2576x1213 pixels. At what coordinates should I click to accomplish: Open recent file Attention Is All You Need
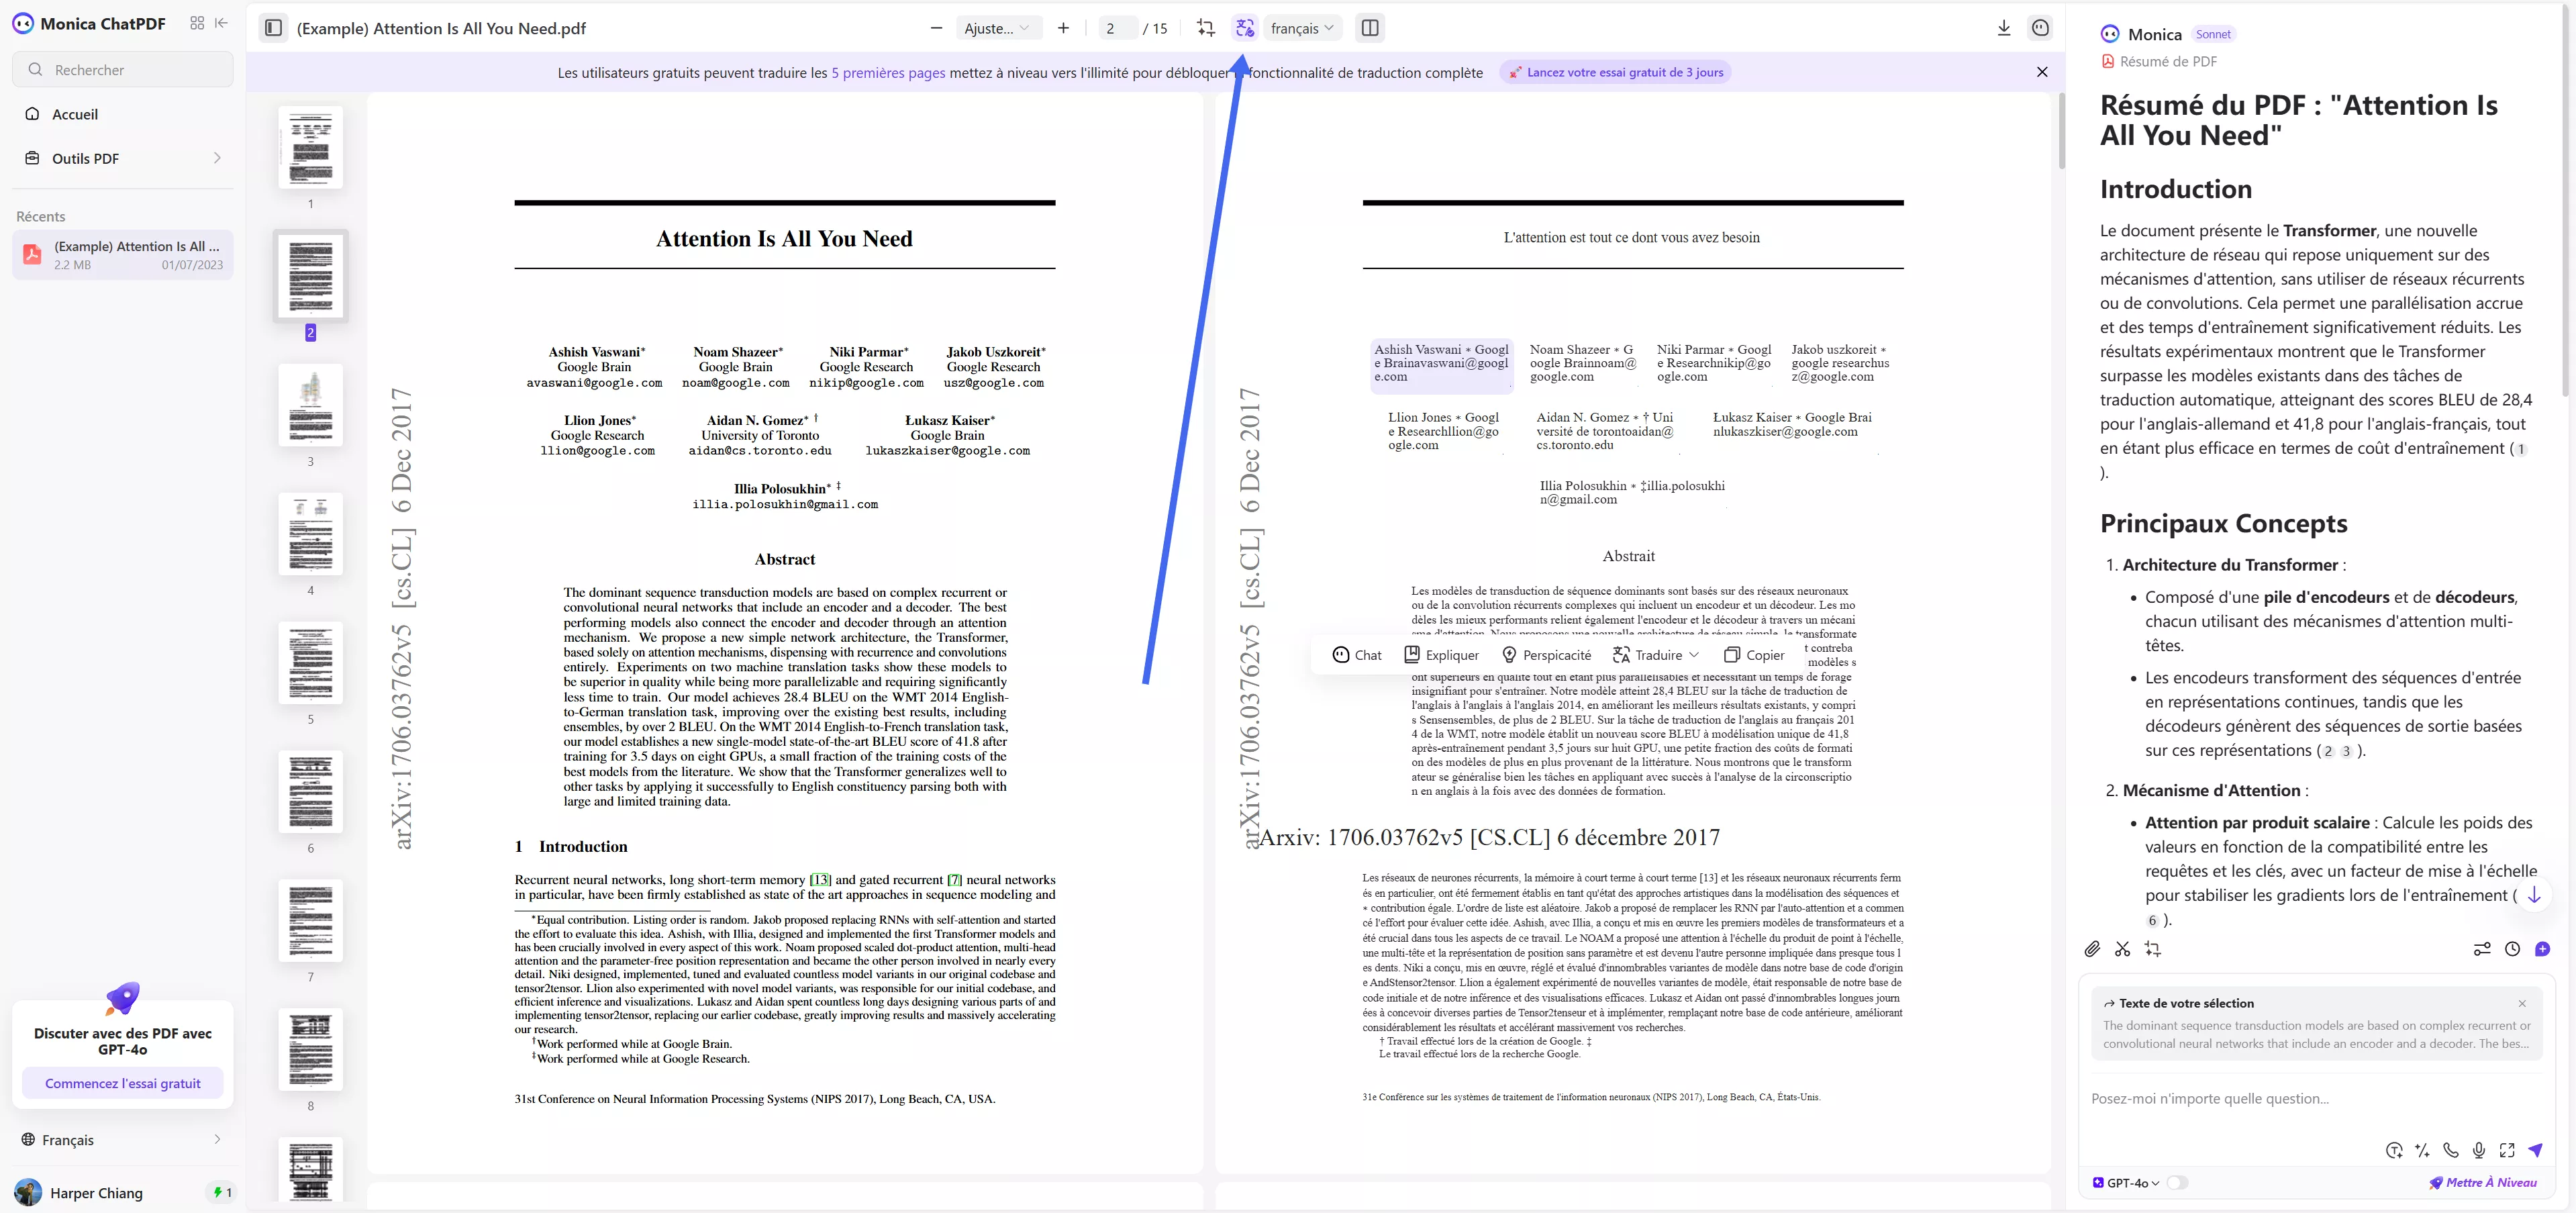(x=123, y=255)
